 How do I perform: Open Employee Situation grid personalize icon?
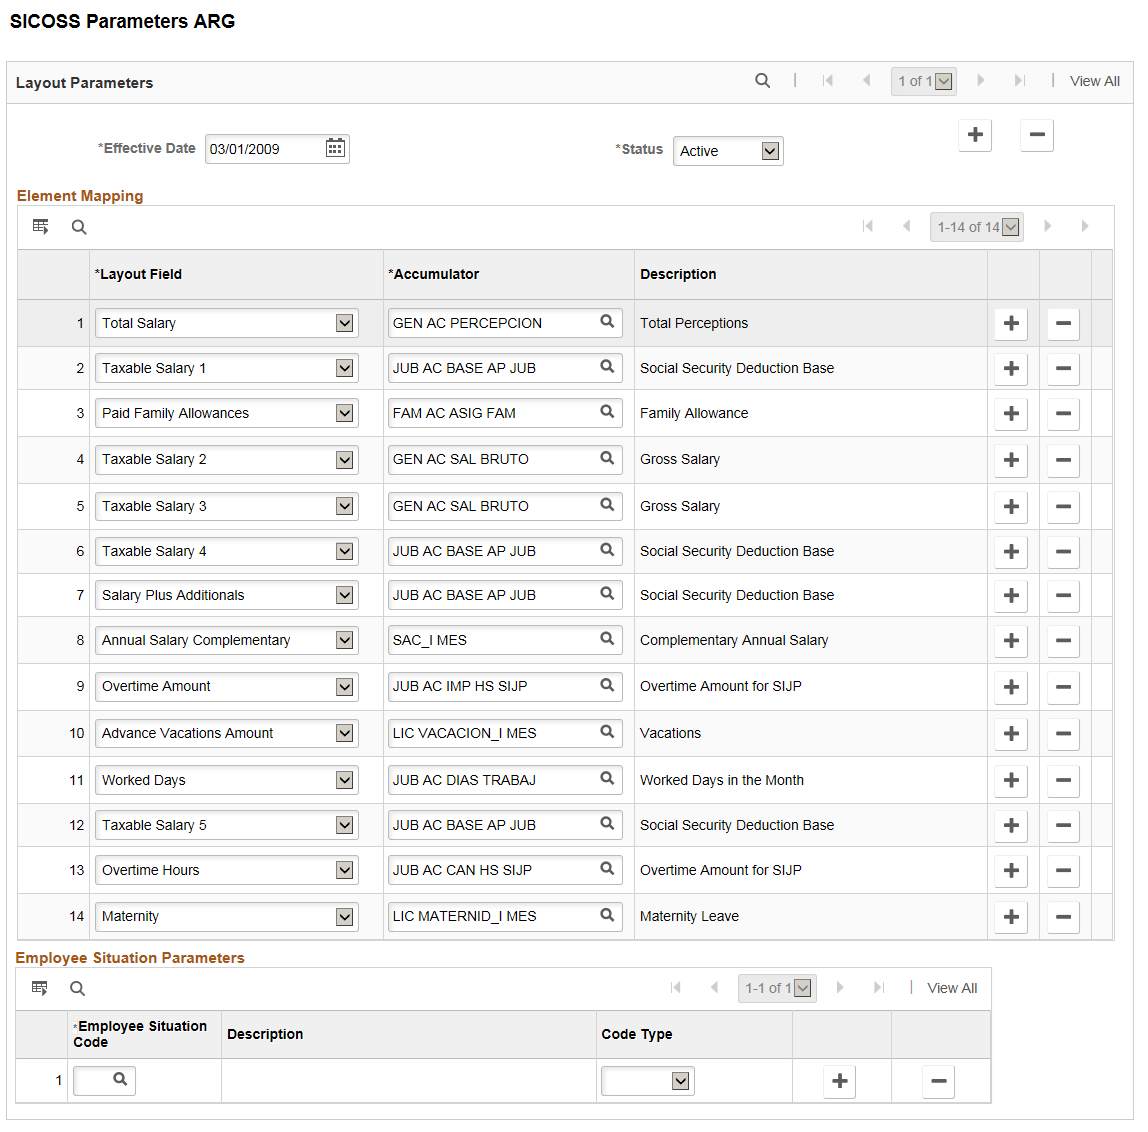click(40, 988)
